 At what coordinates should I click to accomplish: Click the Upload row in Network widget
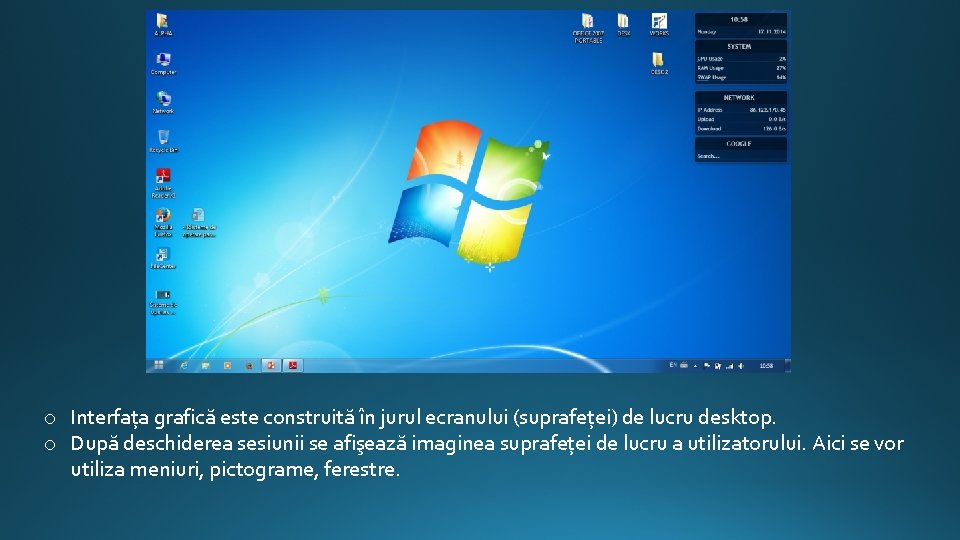tap(741, 119)
